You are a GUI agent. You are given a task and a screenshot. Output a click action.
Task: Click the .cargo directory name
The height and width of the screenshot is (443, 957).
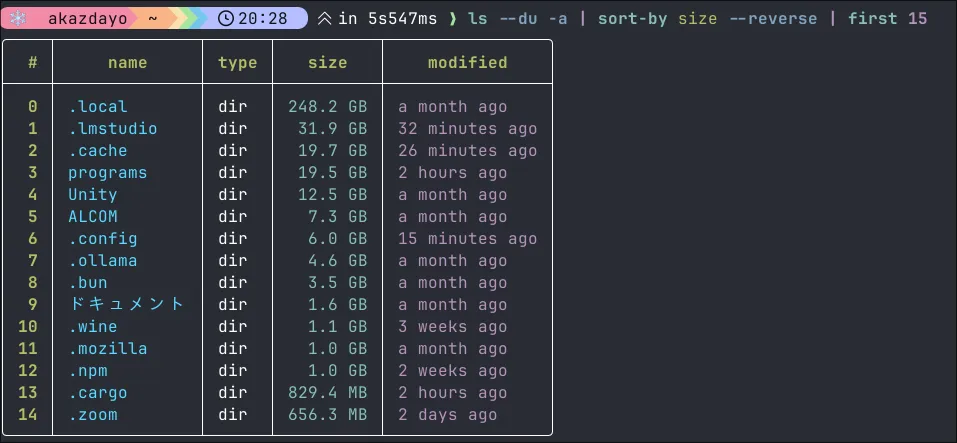pyautogui.click(x=97, y=393)
